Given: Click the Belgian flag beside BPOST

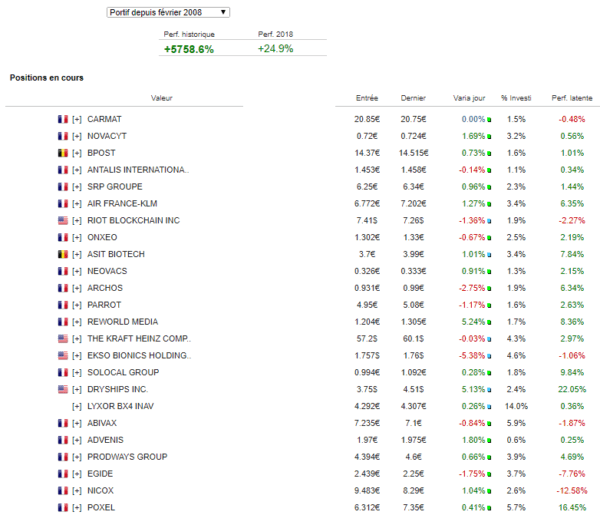Looking at the screenshot, I should (63, 153).
